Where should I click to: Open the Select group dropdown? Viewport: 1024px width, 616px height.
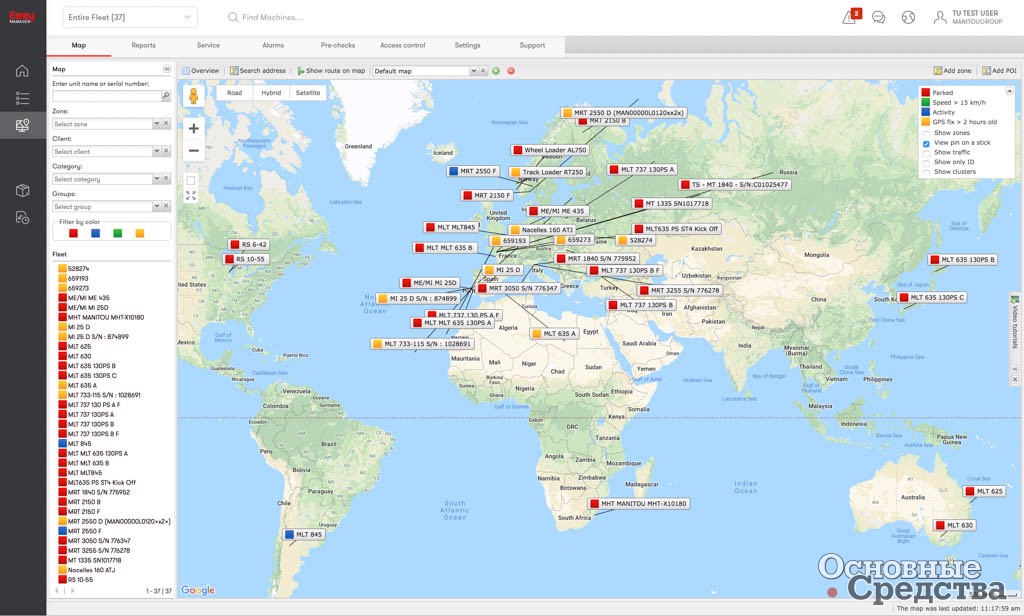click(x=156, y=206)
